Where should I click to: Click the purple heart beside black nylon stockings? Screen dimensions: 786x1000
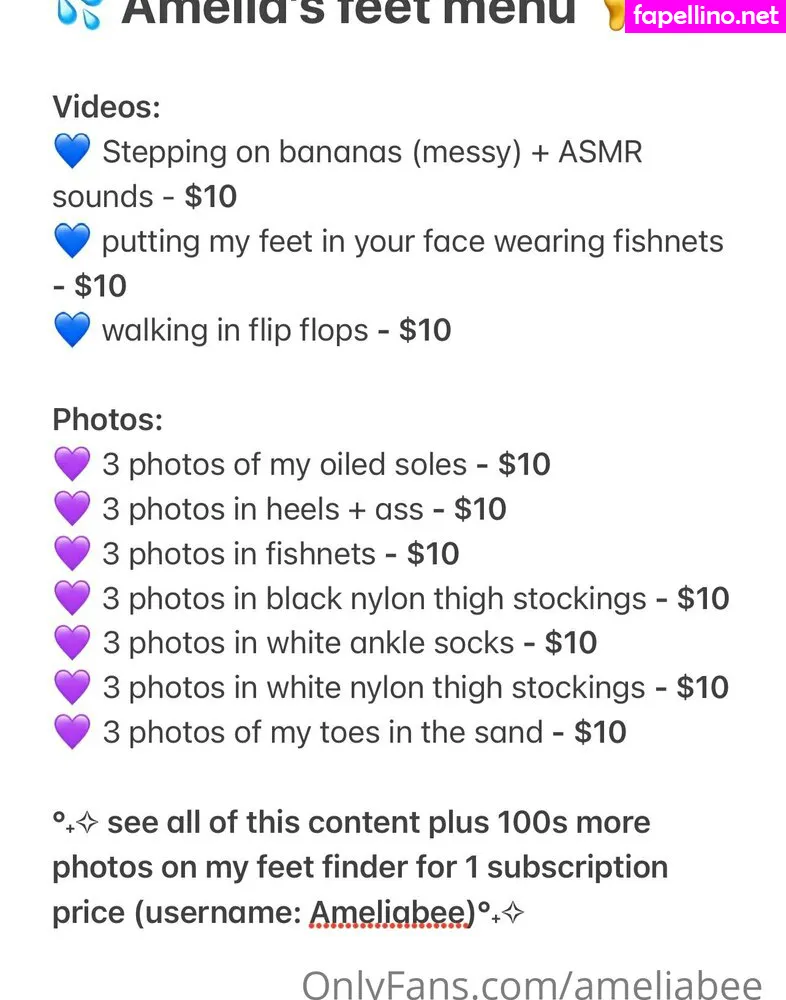(71, 599)
